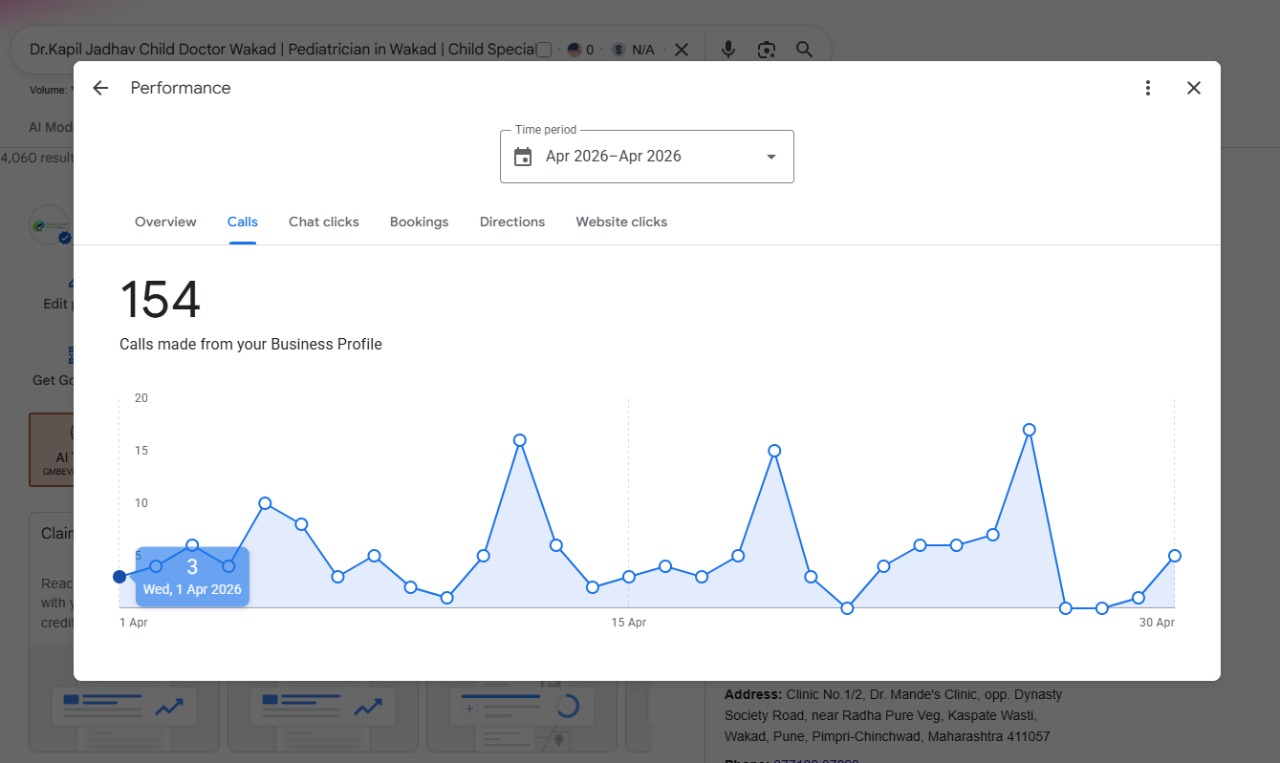Viewport: 1280px width, 763px height.
Task: Click the highest peak data point near 30 Apr
Action: [x=1029, y=430]
